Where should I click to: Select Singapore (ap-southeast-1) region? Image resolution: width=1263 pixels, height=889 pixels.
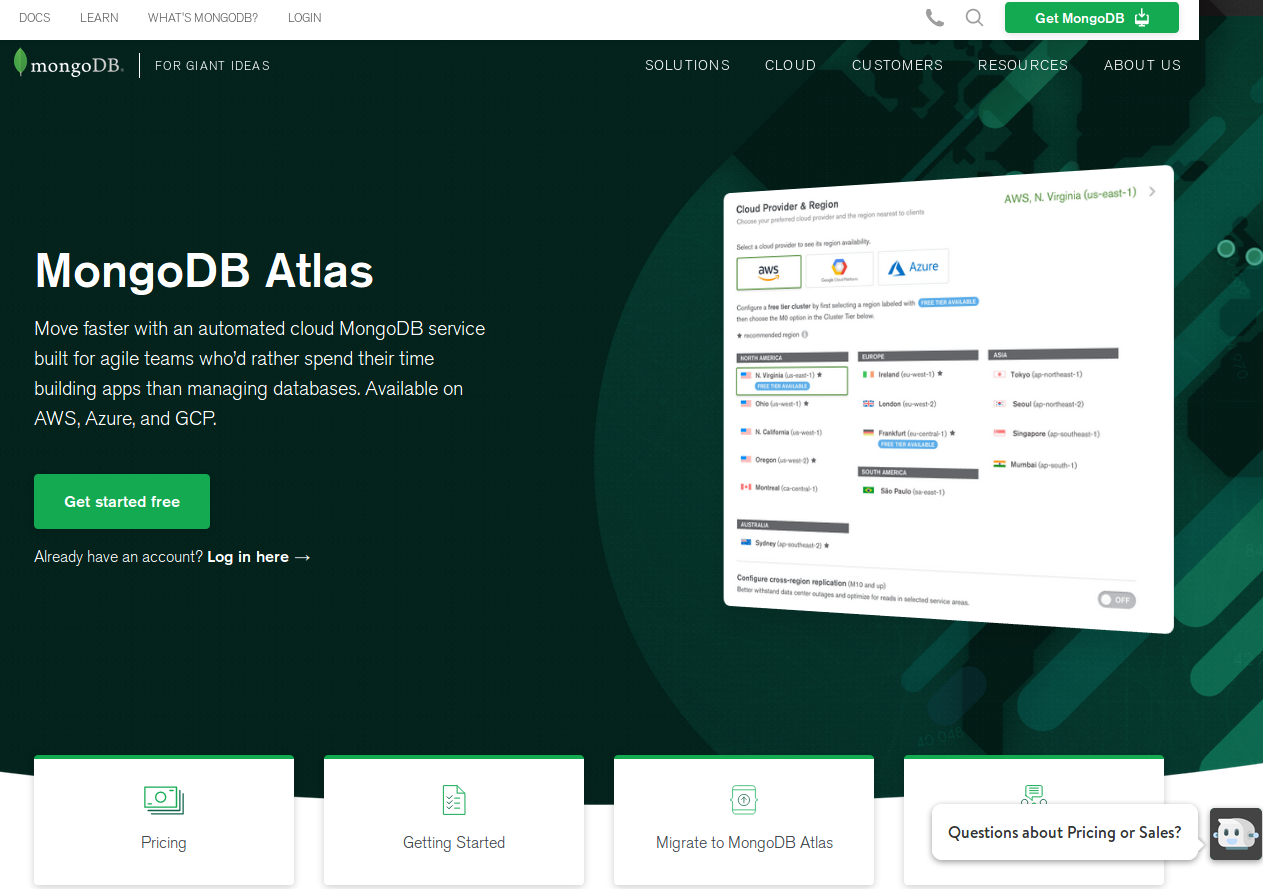(1046, 434)
